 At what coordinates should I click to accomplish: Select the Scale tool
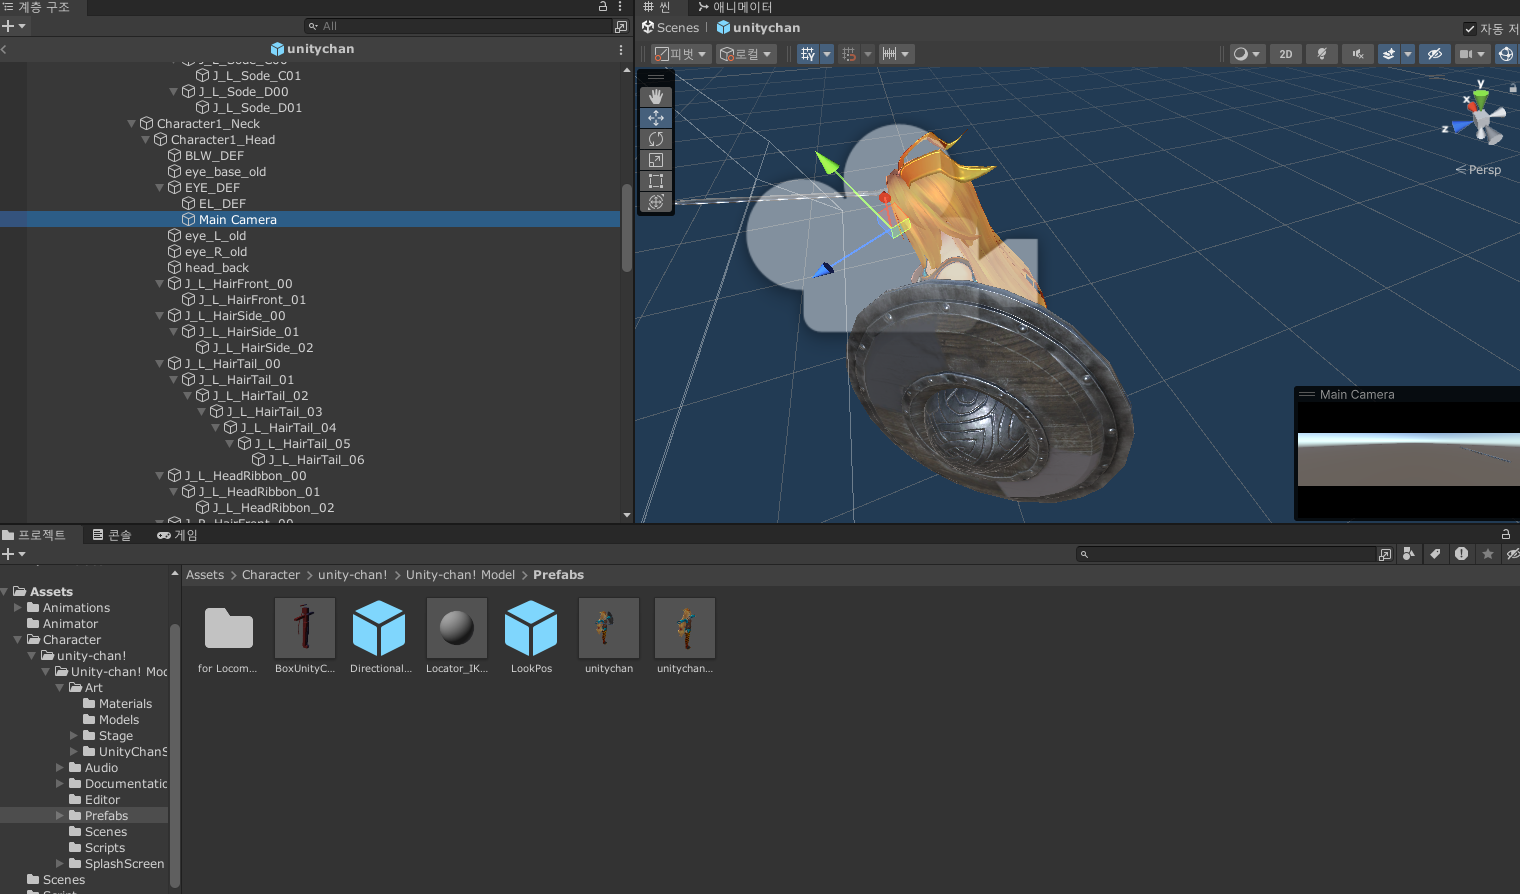[x=656, y=160]
